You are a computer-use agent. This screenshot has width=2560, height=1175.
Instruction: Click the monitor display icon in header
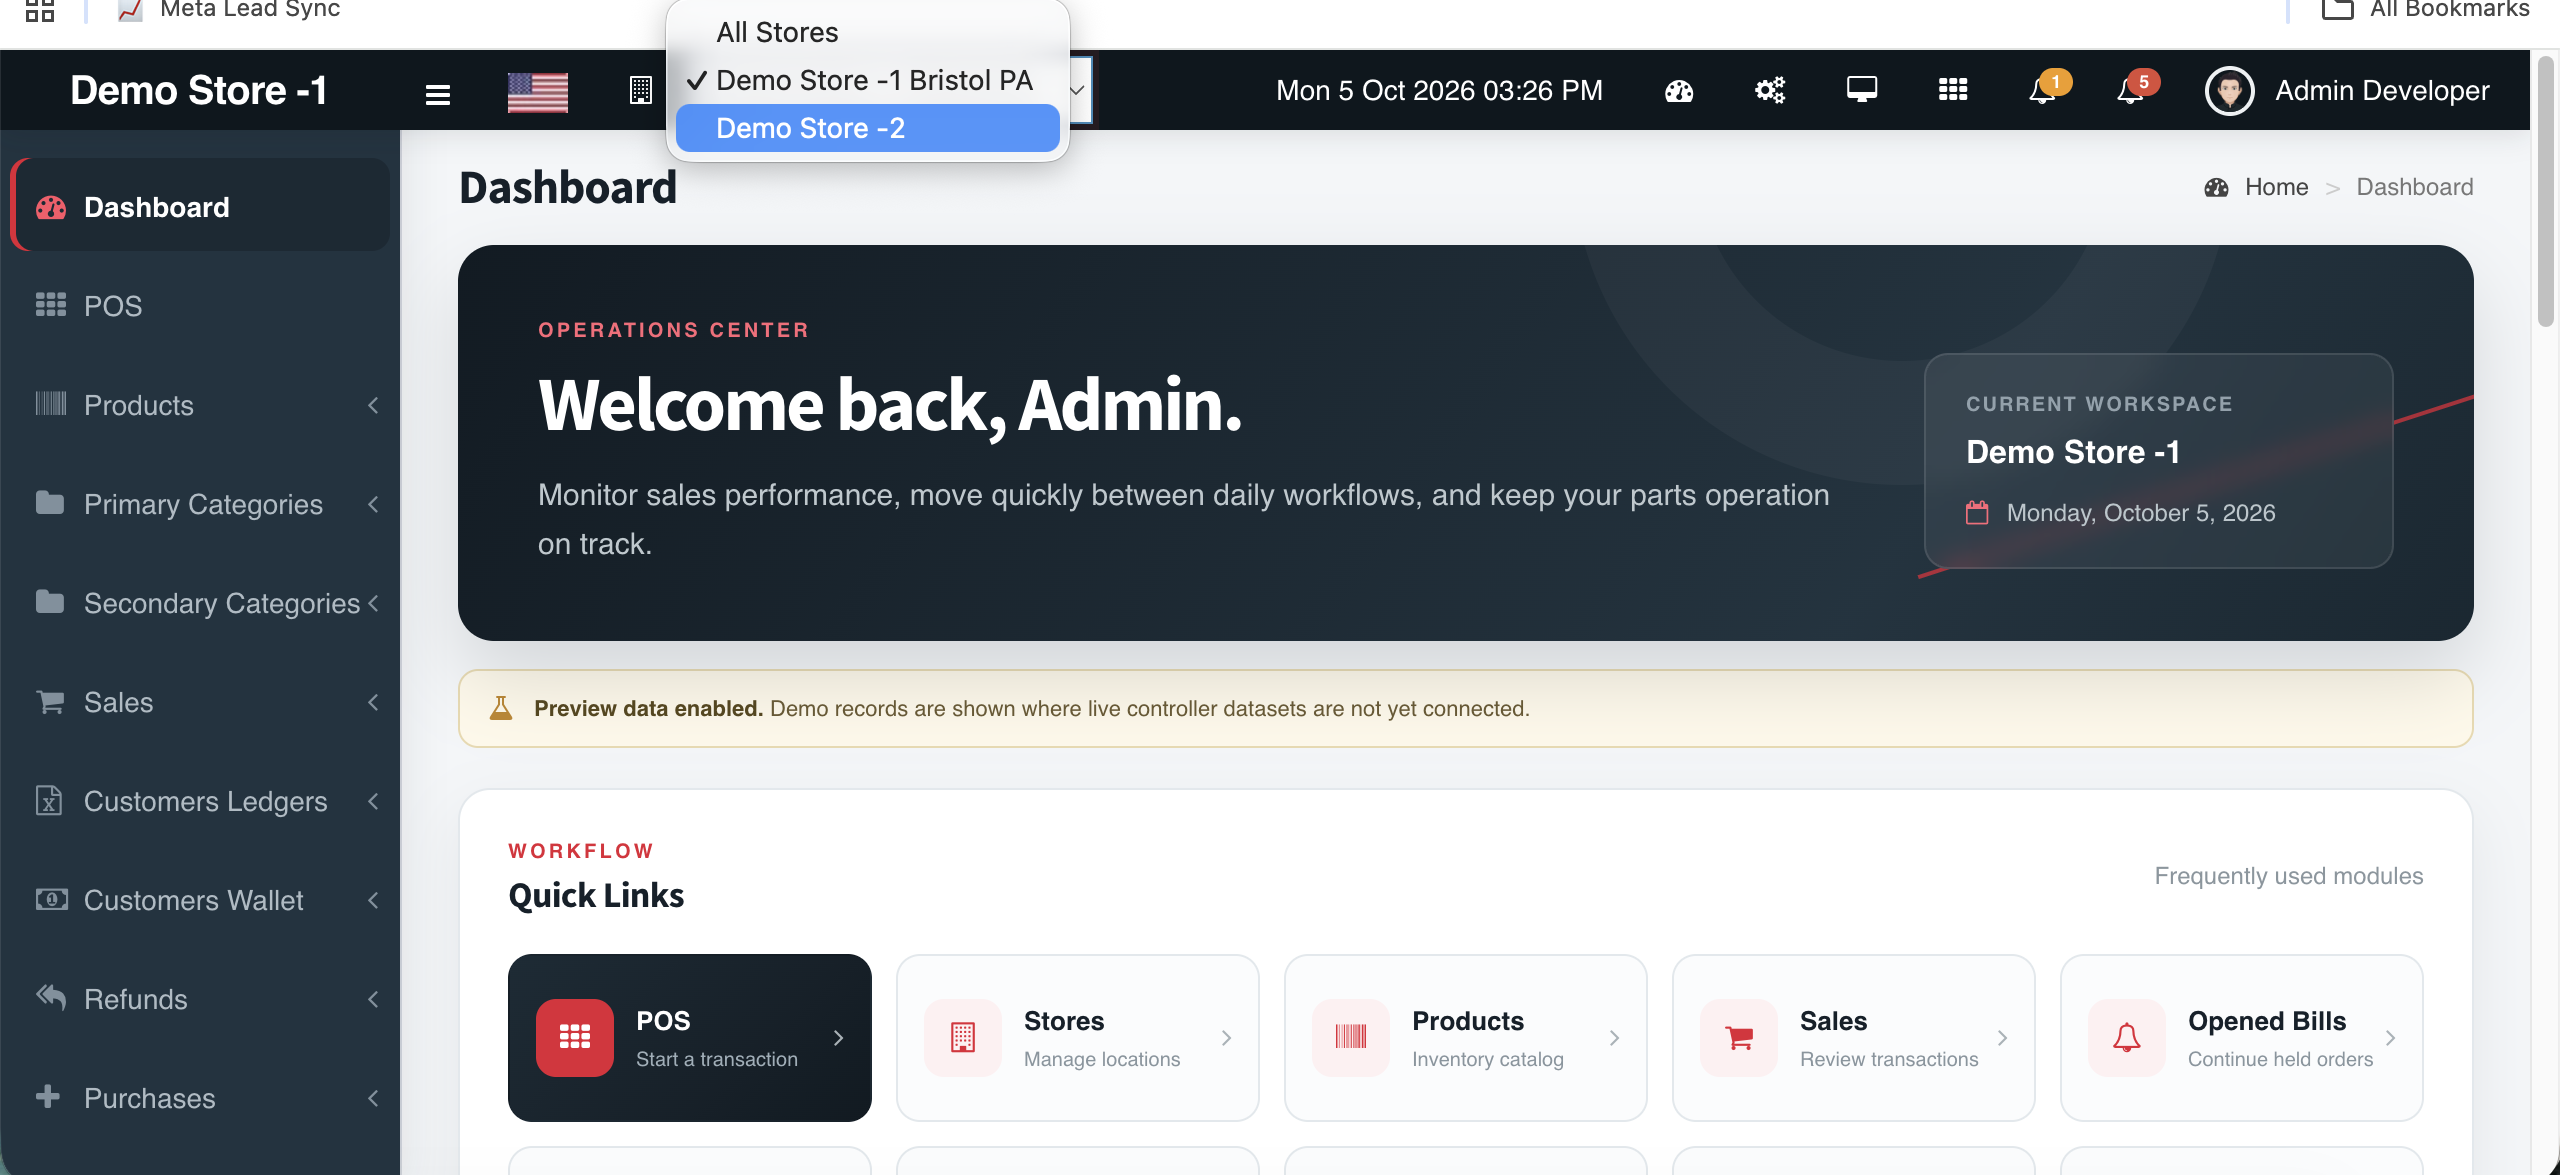coord(1862,90)
